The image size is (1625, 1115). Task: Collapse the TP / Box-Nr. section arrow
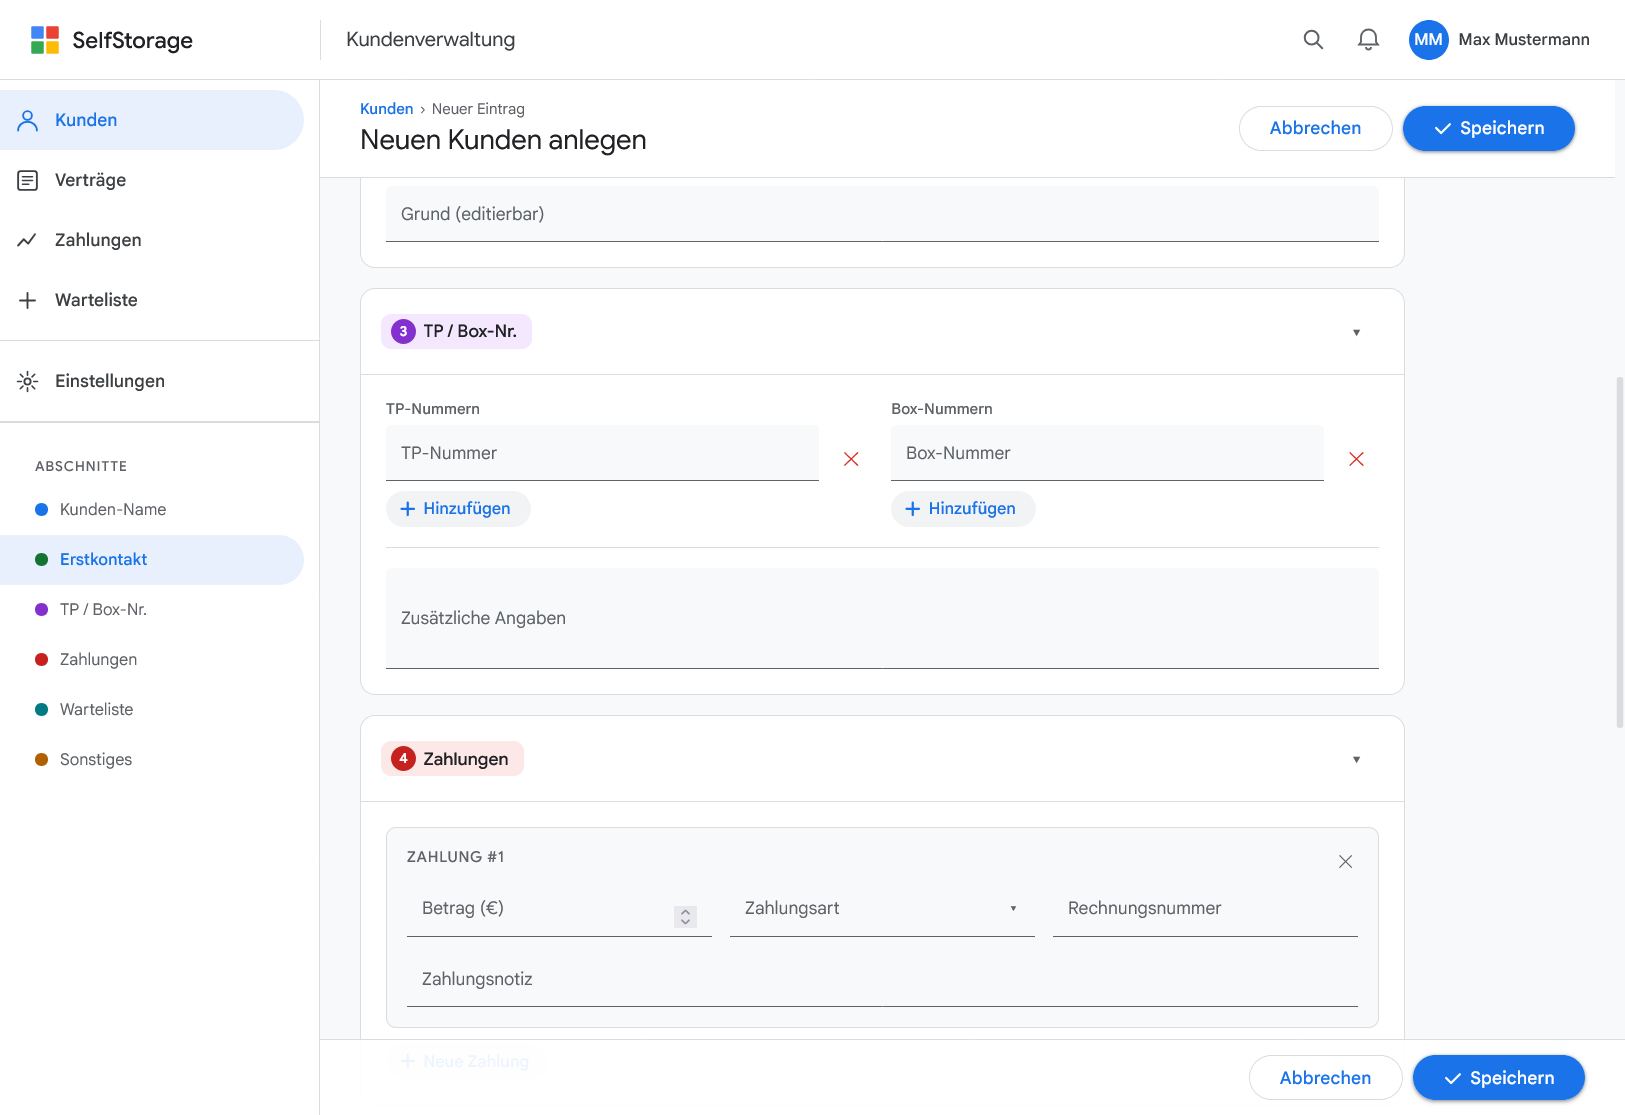click(1356, 332)
